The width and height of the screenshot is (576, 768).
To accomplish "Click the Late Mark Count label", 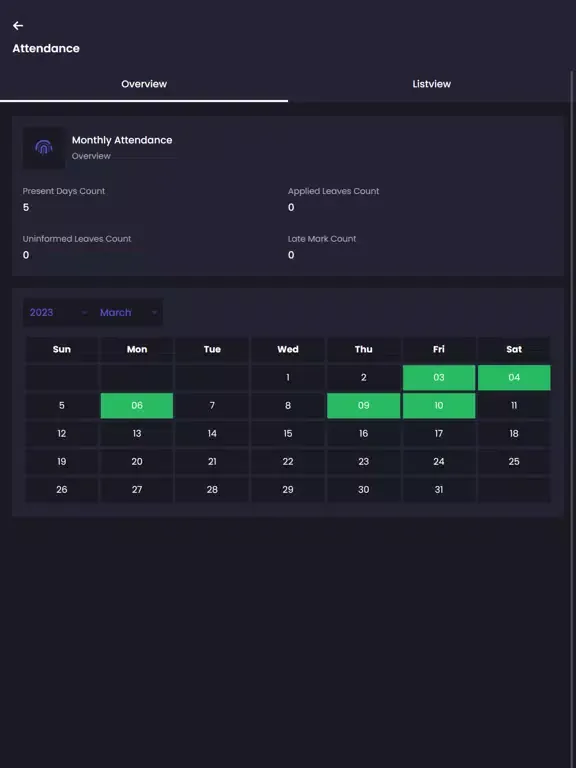I will [x=322, y=239].
